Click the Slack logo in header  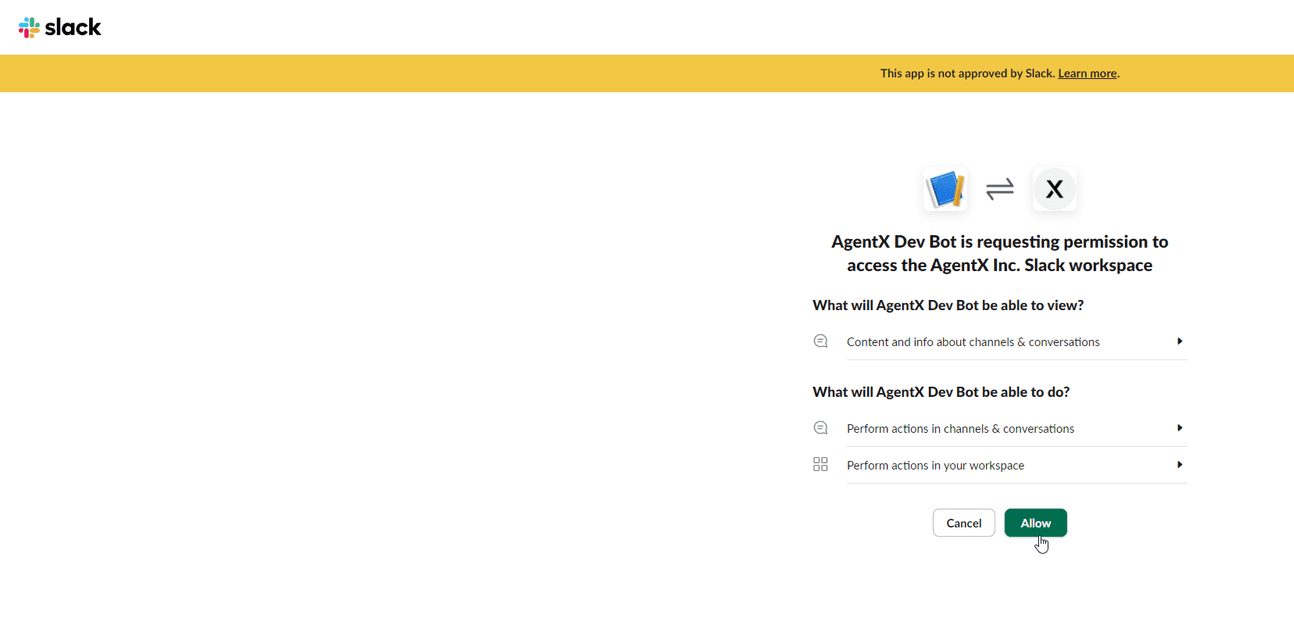pos(60,27)
